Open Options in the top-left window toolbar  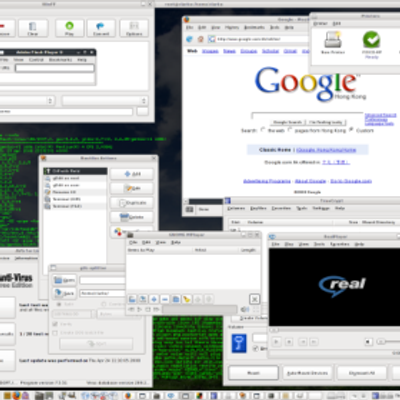(134, 28)
